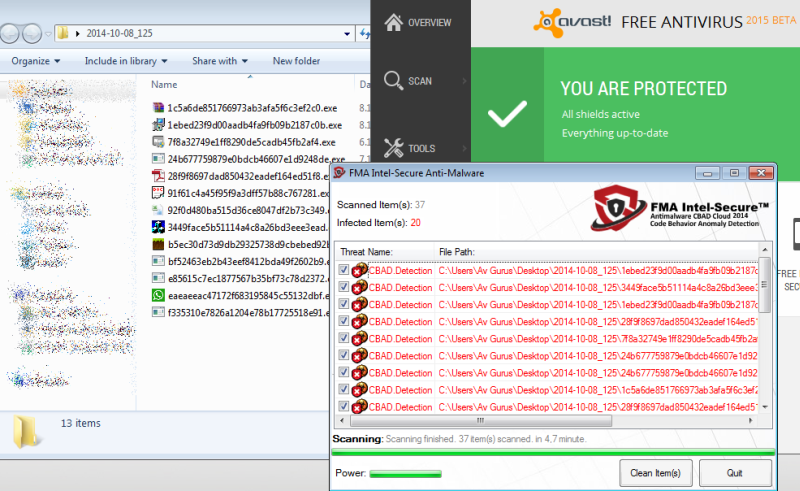
Task: Click the 2014-10-08_125 address bar path
Action: click(119, 34)
